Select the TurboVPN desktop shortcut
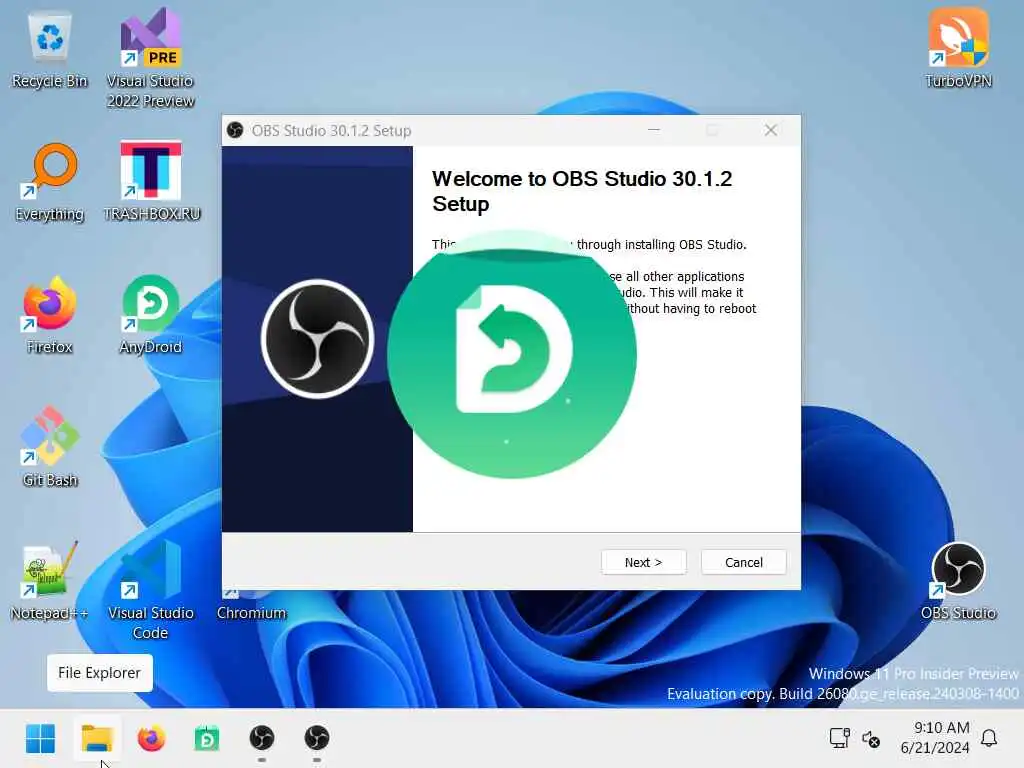The height and width of the screenshot is (768, 1024). (x=958, y=49)
